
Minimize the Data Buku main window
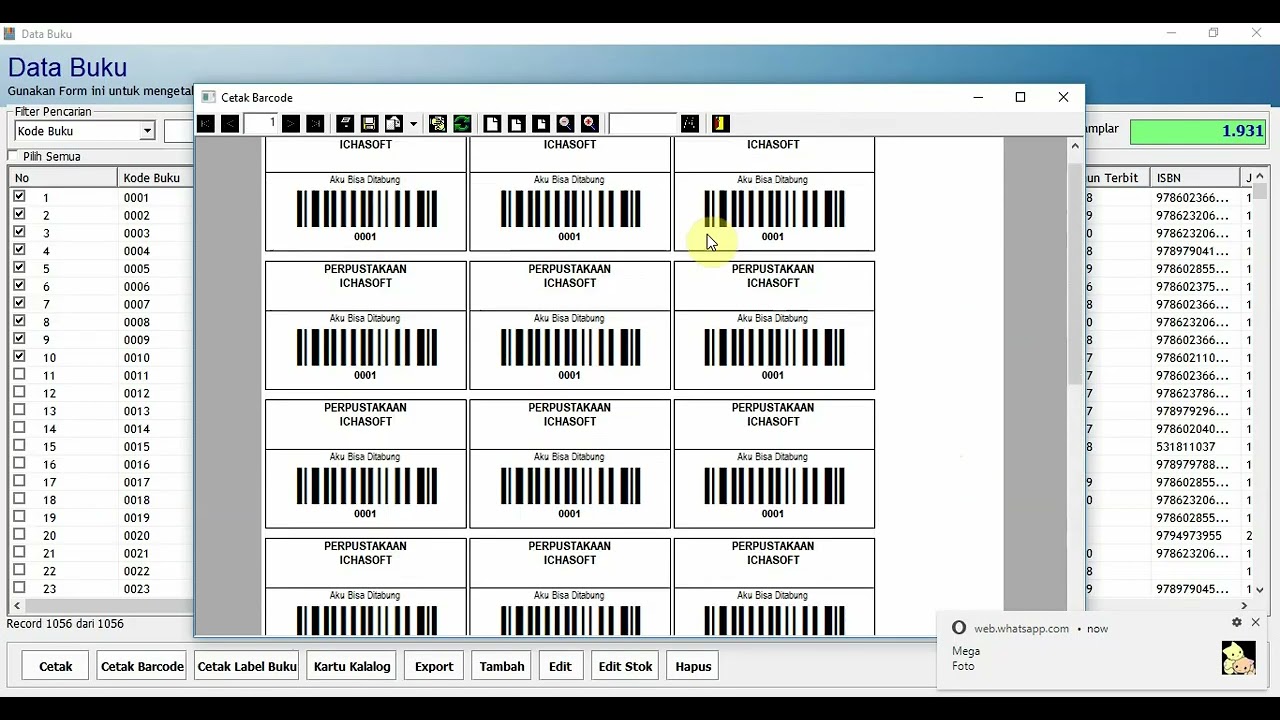1171,33
